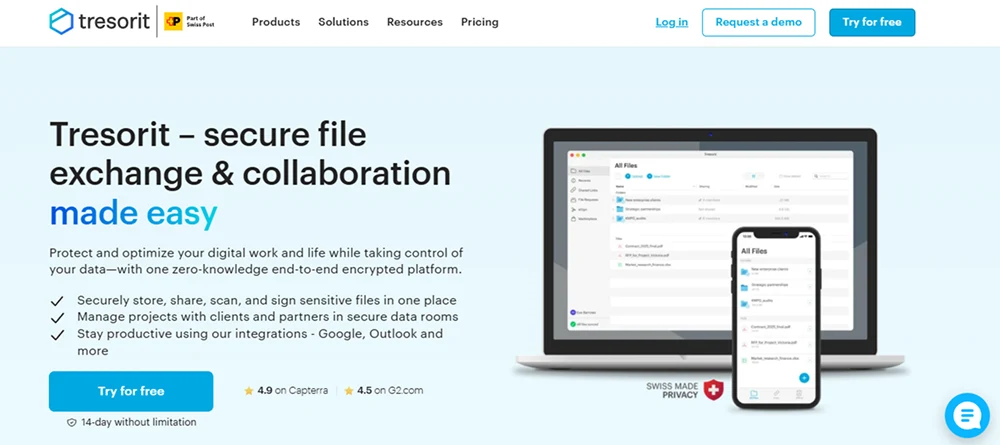Open the Resources dropdown
The width and height of the screenshot is (1000, 445).
coord(414,22)
